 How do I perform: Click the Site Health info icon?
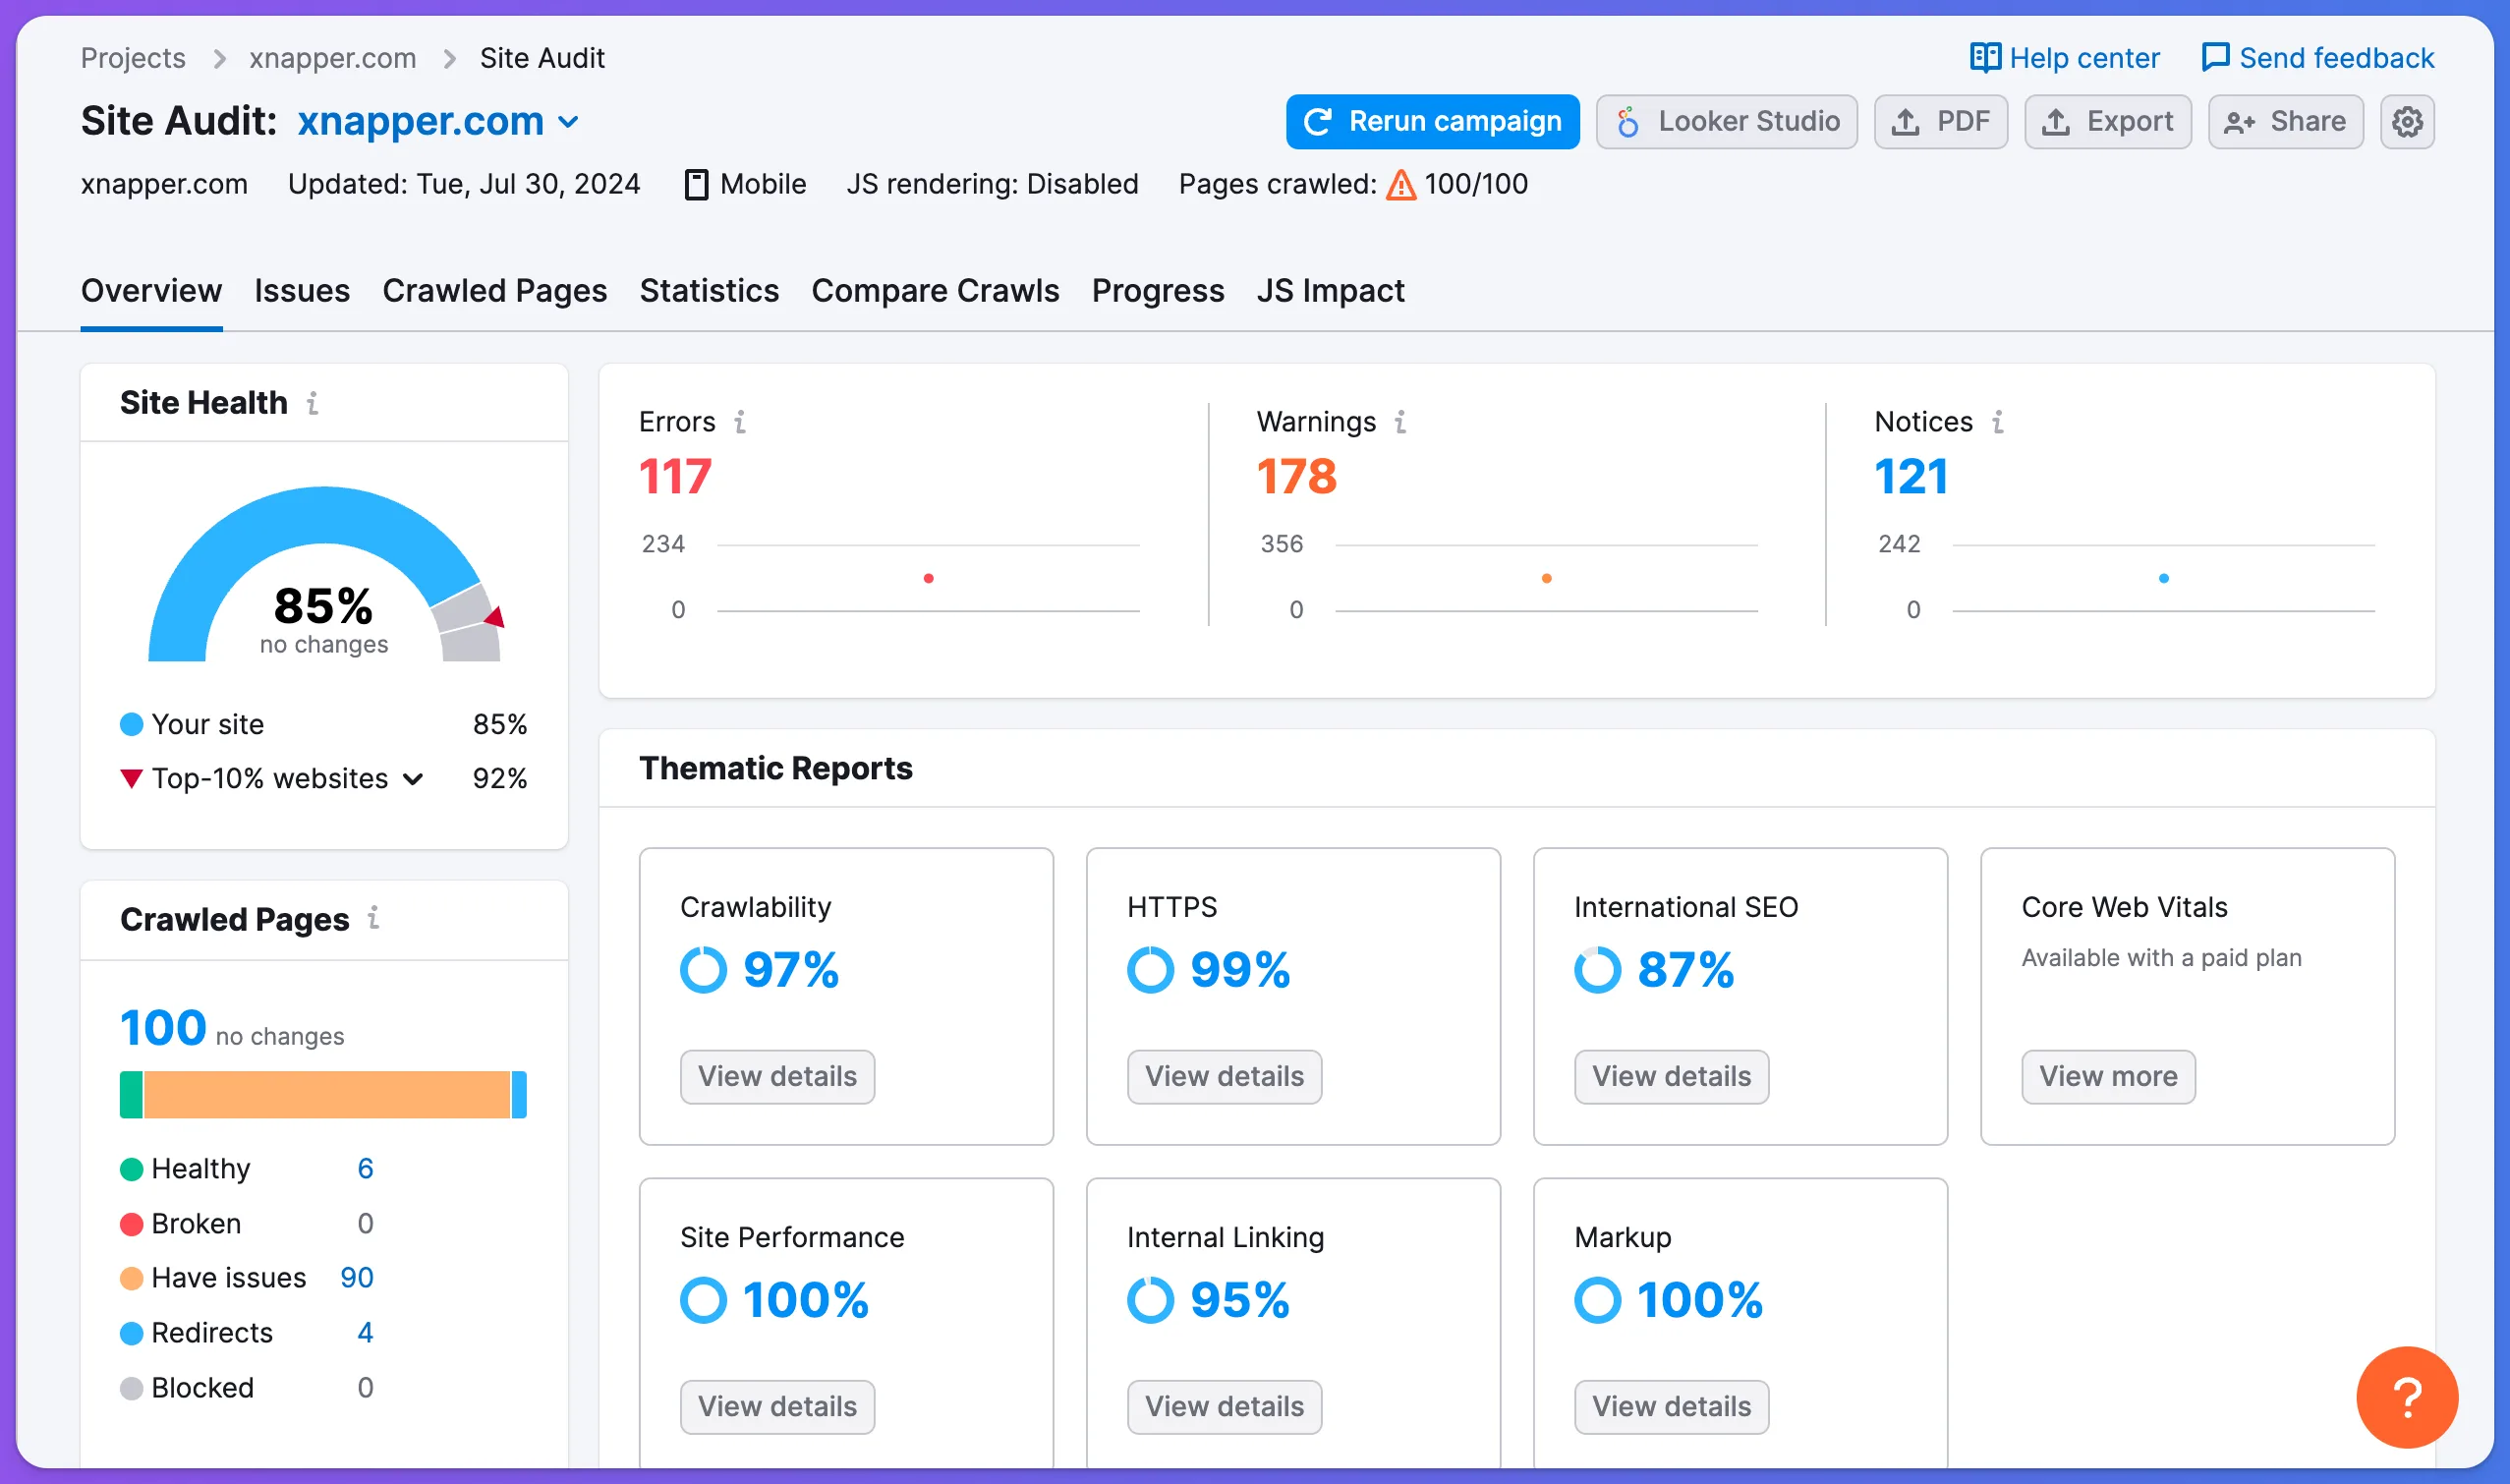[313, 403]
